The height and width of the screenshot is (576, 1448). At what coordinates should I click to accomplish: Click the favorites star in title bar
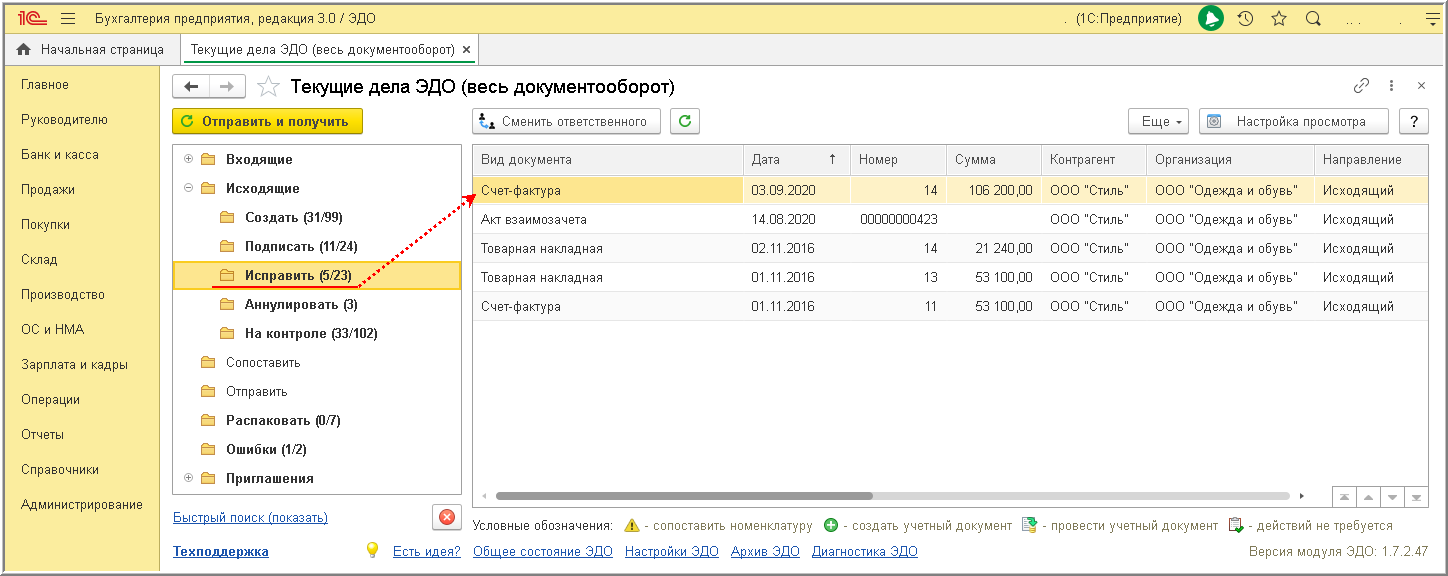point(1279,19)
